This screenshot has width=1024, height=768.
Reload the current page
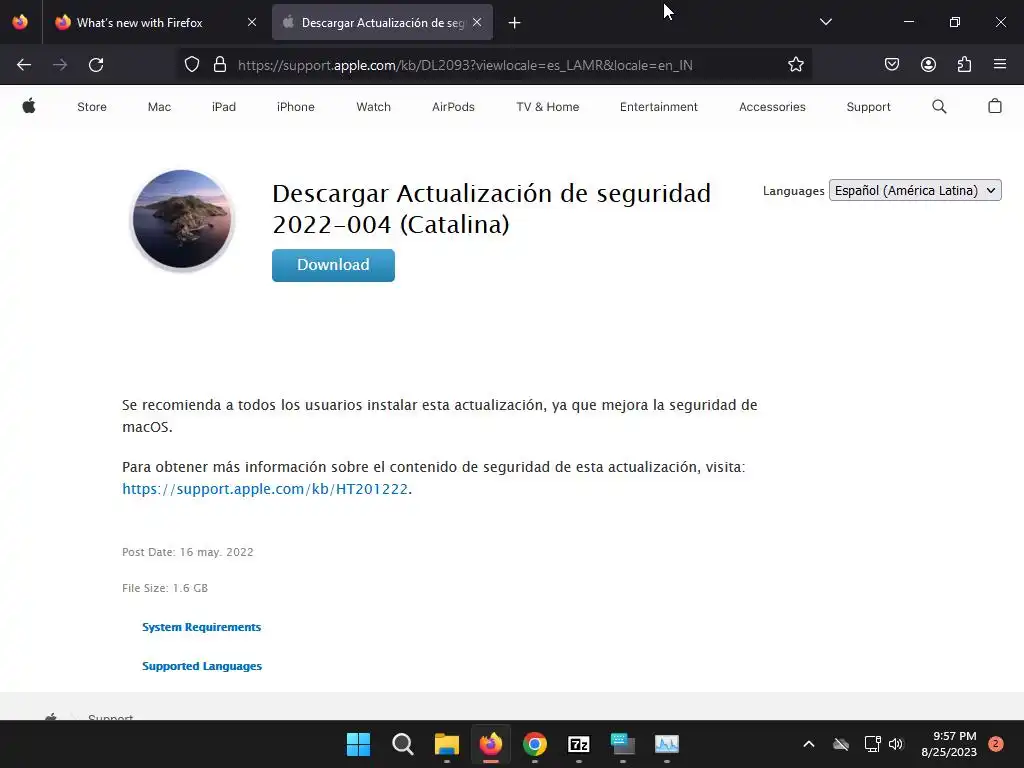click(x=96, y=65)
